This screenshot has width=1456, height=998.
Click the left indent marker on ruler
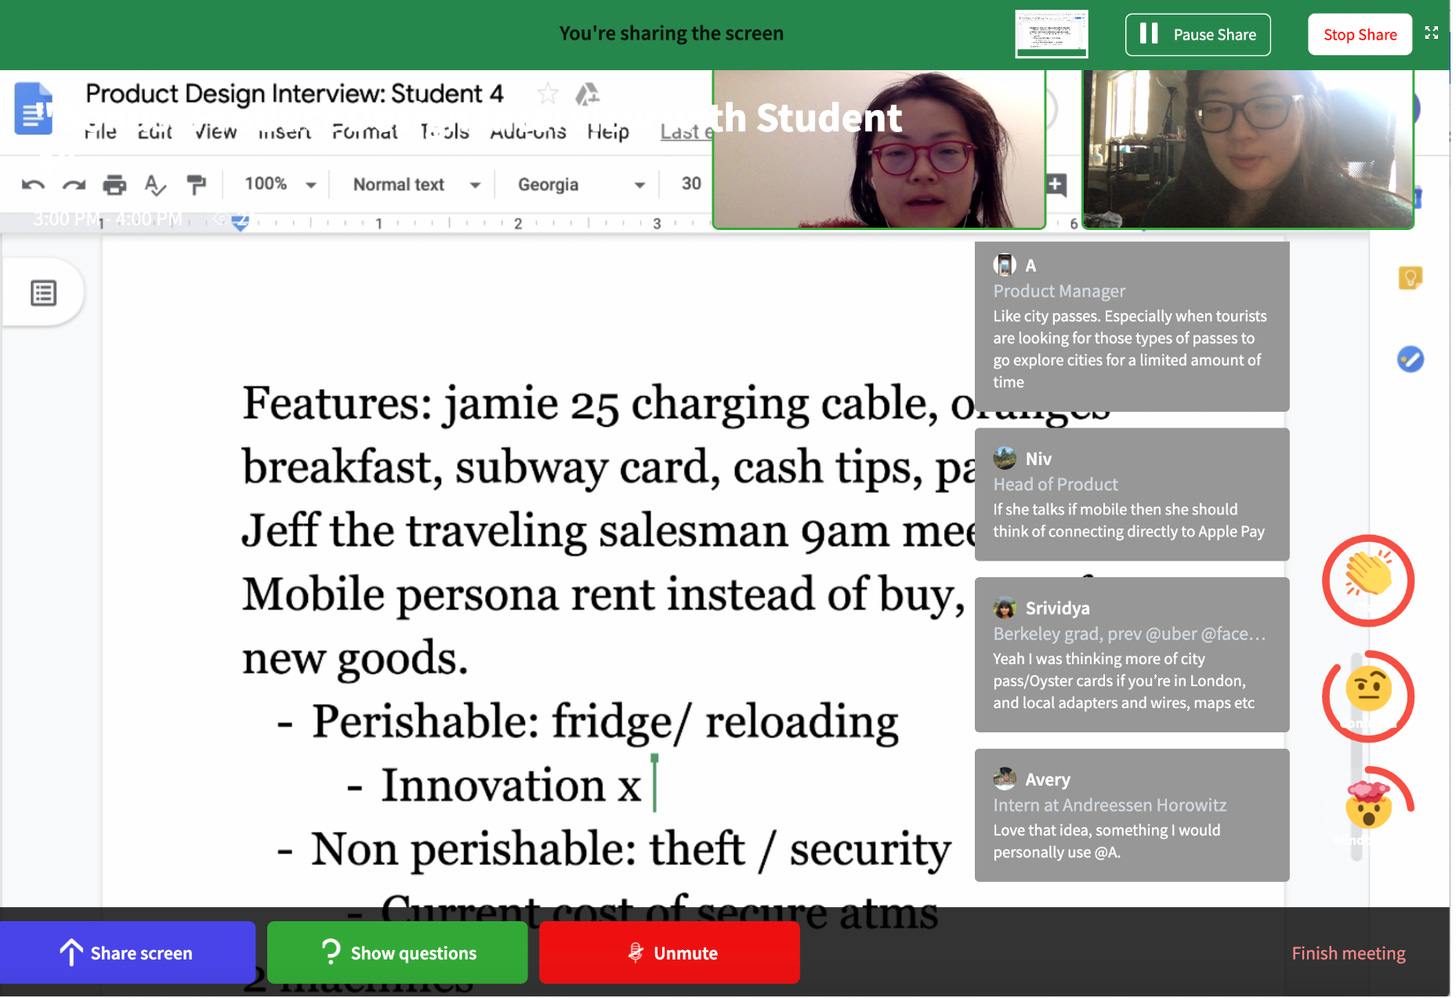coord(240,223)
